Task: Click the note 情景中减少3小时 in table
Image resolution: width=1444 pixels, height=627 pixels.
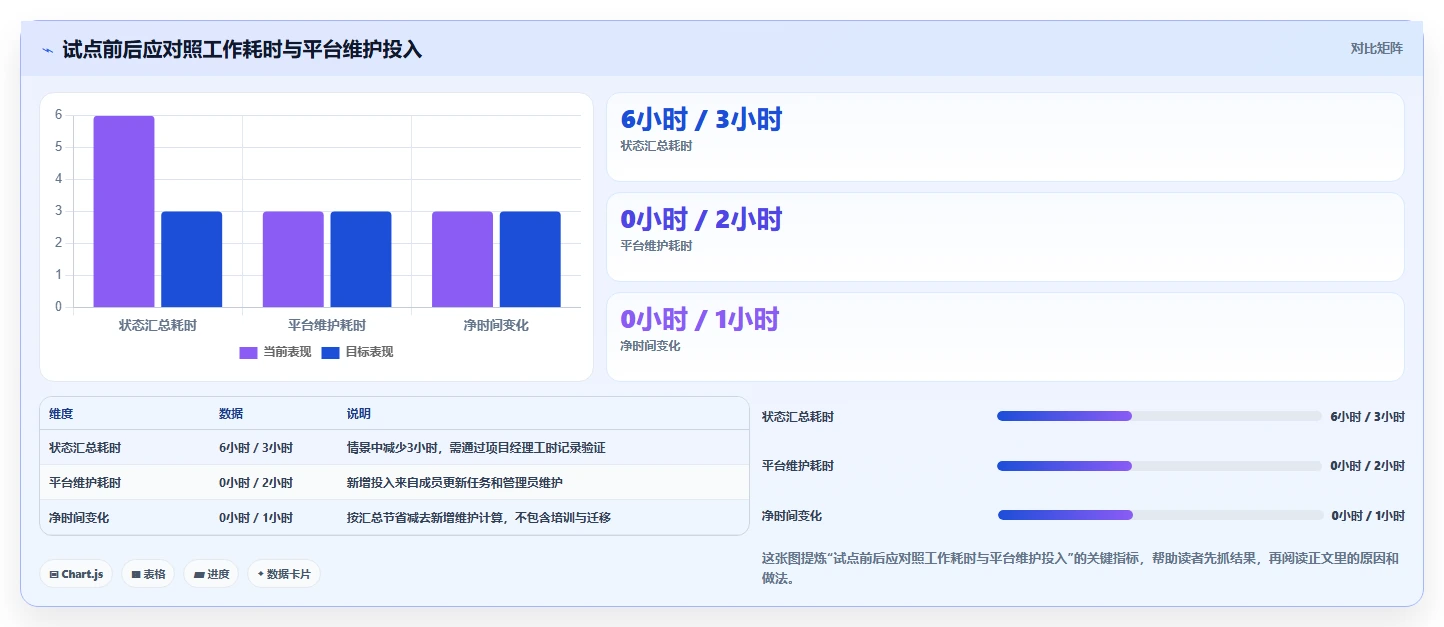Action: coord(476,448)
